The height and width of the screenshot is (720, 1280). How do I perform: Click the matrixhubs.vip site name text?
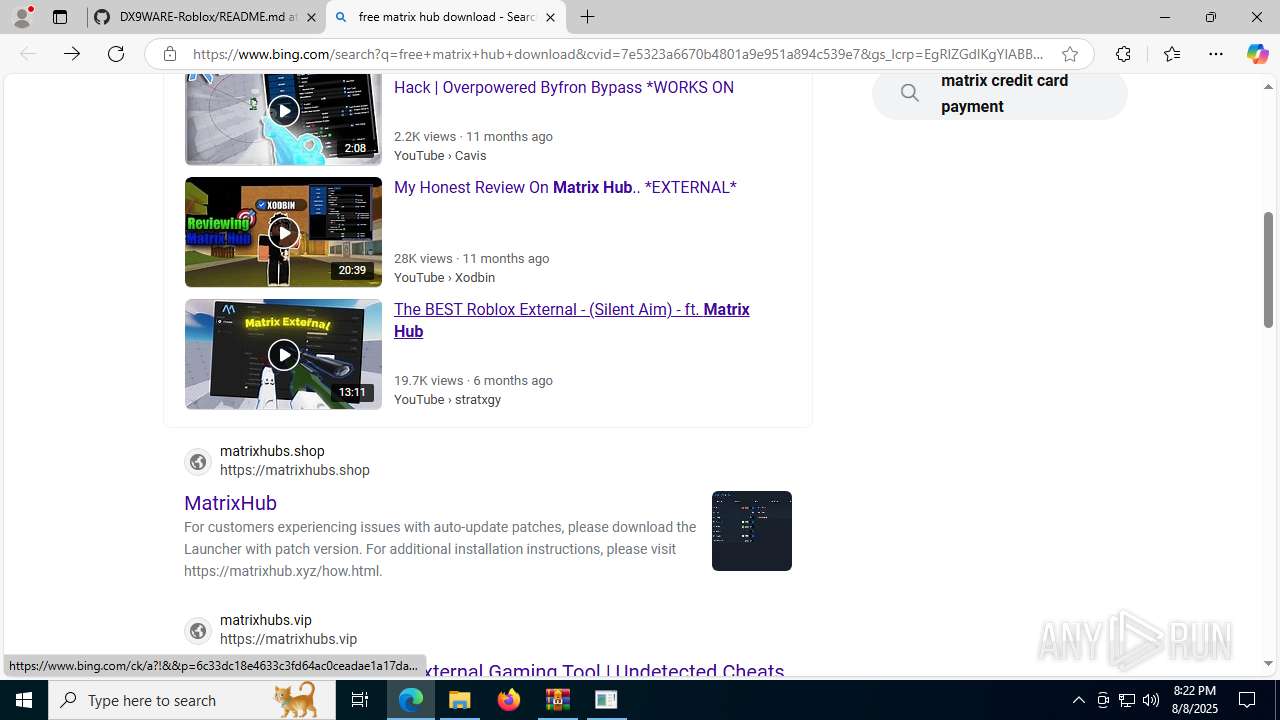[266, 621]
